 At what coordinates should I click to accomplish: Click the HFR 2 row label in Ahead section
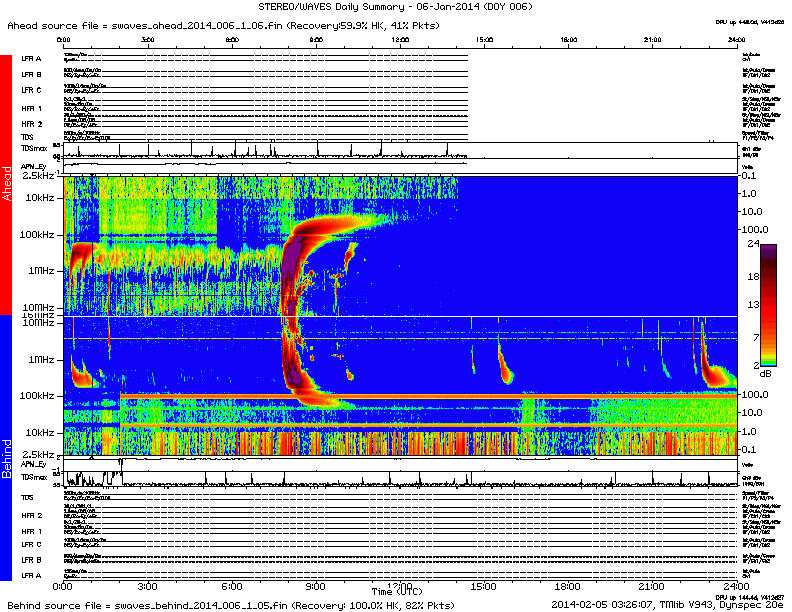click(31, 124)
